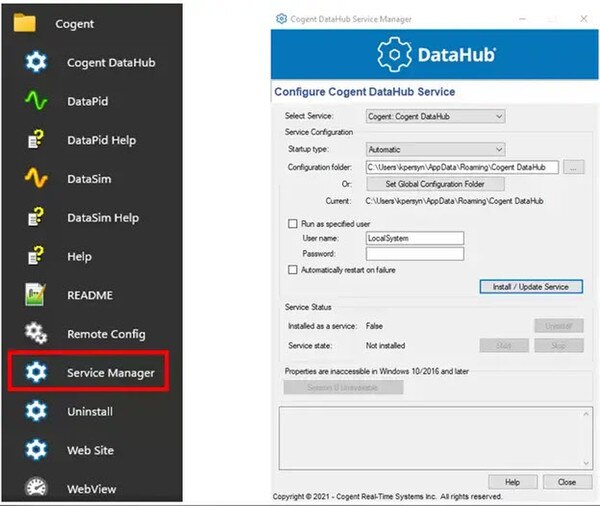Launch DataSim from the menu
Screen dimensions: 600x506
89,179
